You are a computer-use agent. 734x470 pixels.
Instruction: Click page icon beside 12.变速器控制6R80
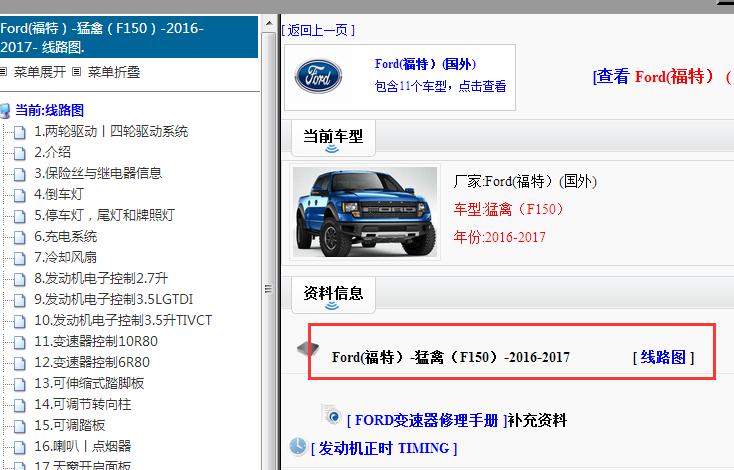pos(20,363)
